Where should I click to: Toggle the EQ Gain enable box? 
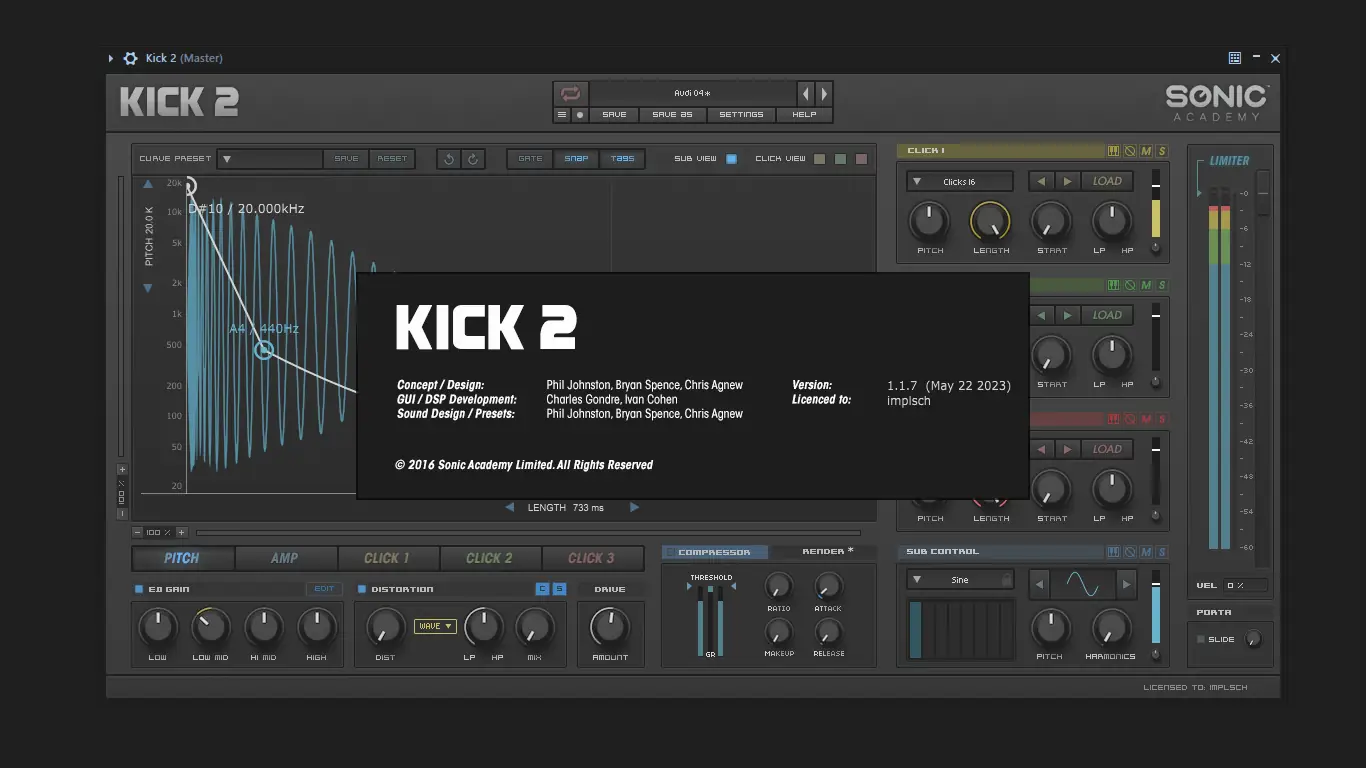coord(139,589)
